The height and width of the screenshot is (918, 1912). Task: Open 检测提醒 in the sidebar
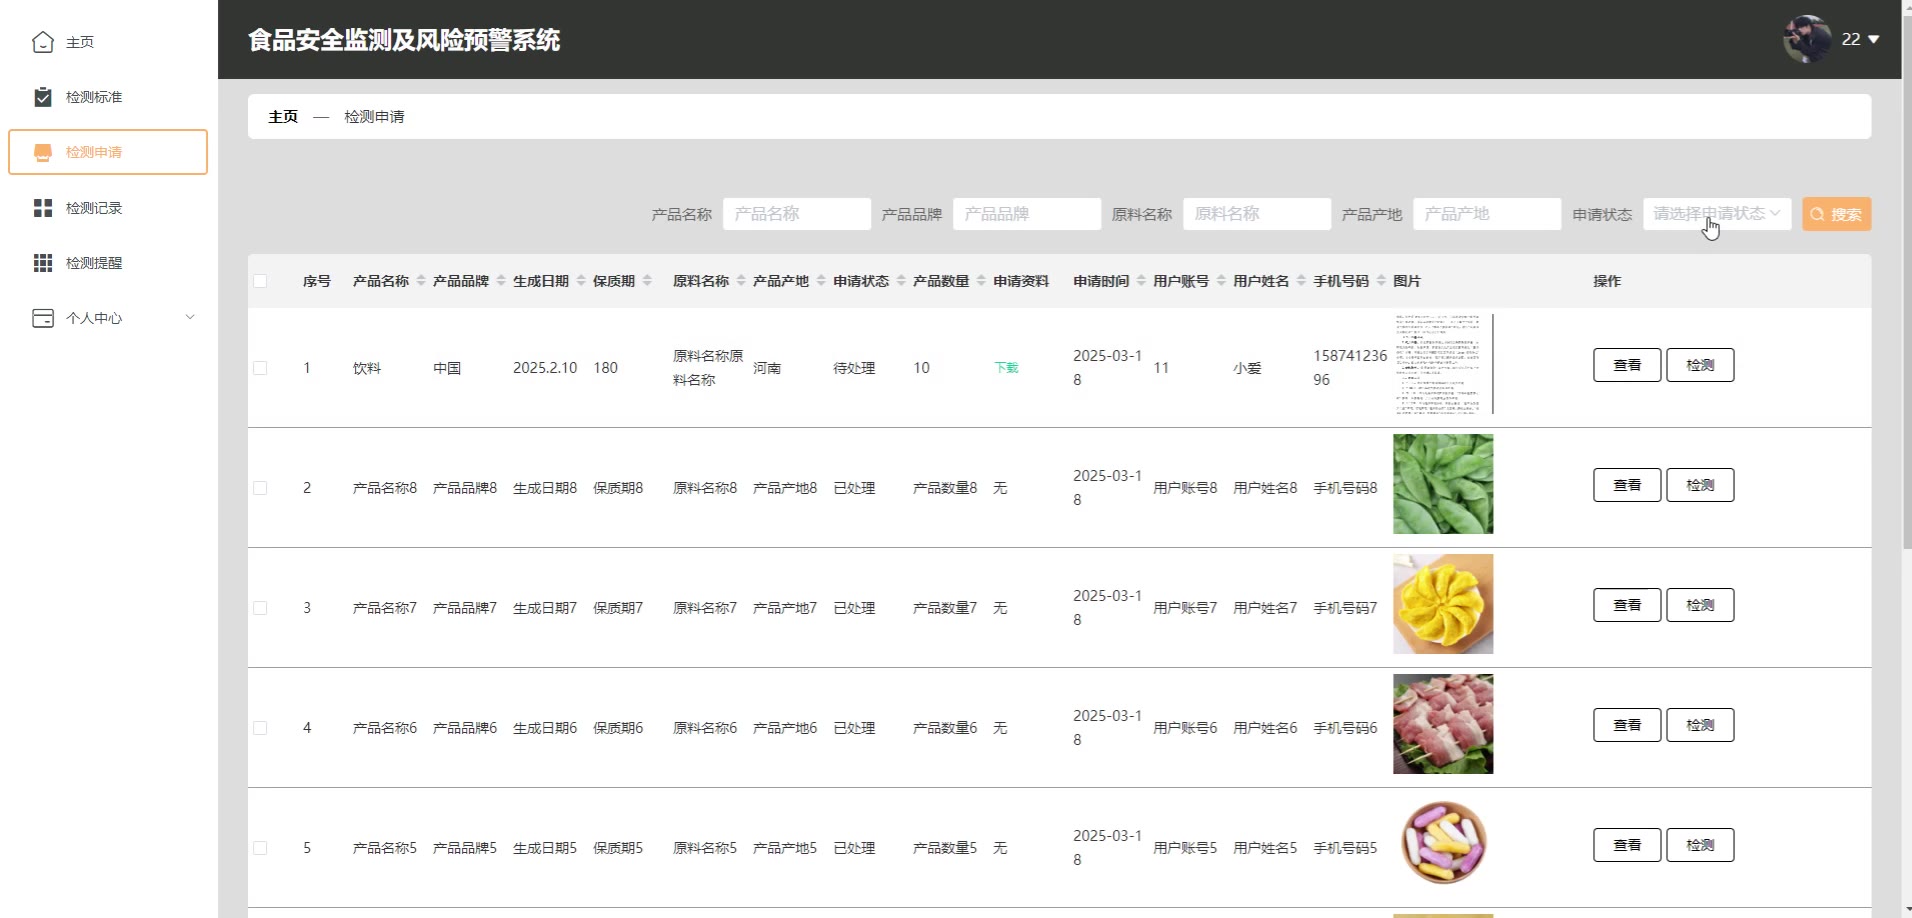[x=109, y=263]
